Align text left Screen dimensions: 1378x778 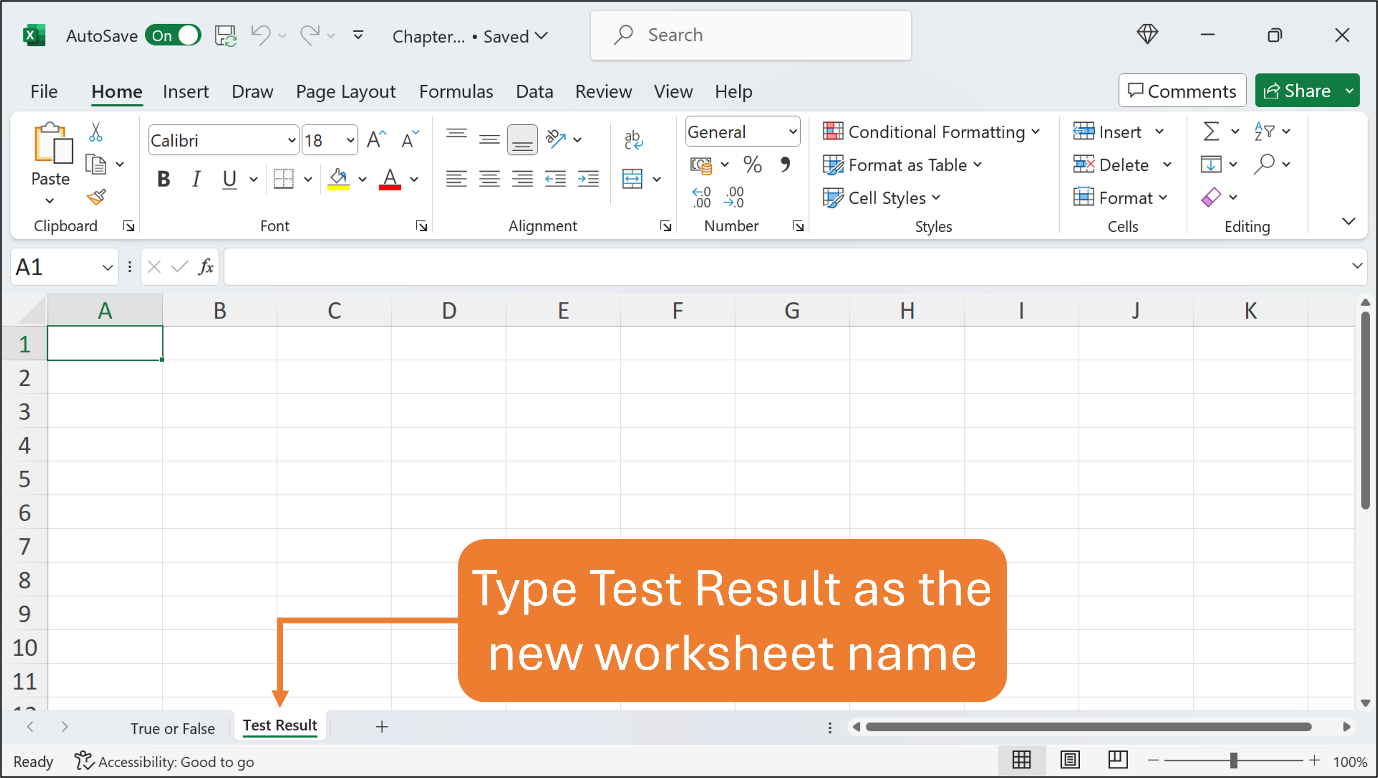[x=456, y=179]
